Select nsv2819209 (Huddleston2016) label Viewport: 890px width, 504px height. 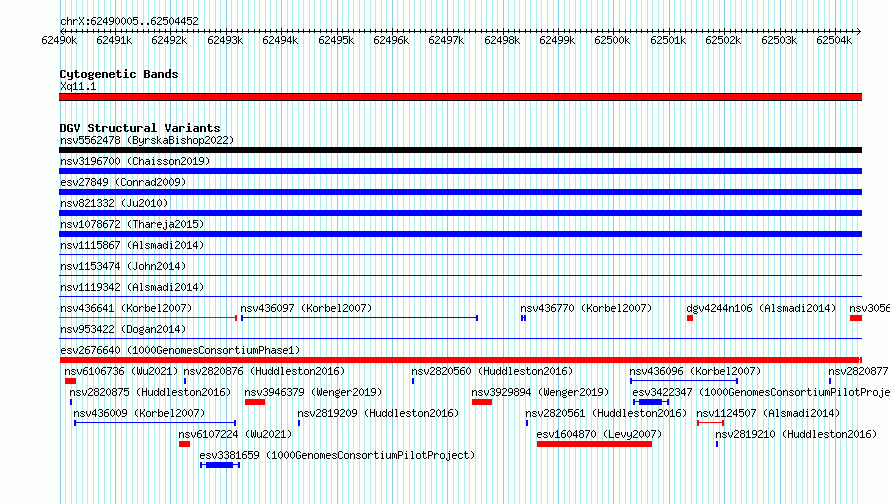coord(378,413)
